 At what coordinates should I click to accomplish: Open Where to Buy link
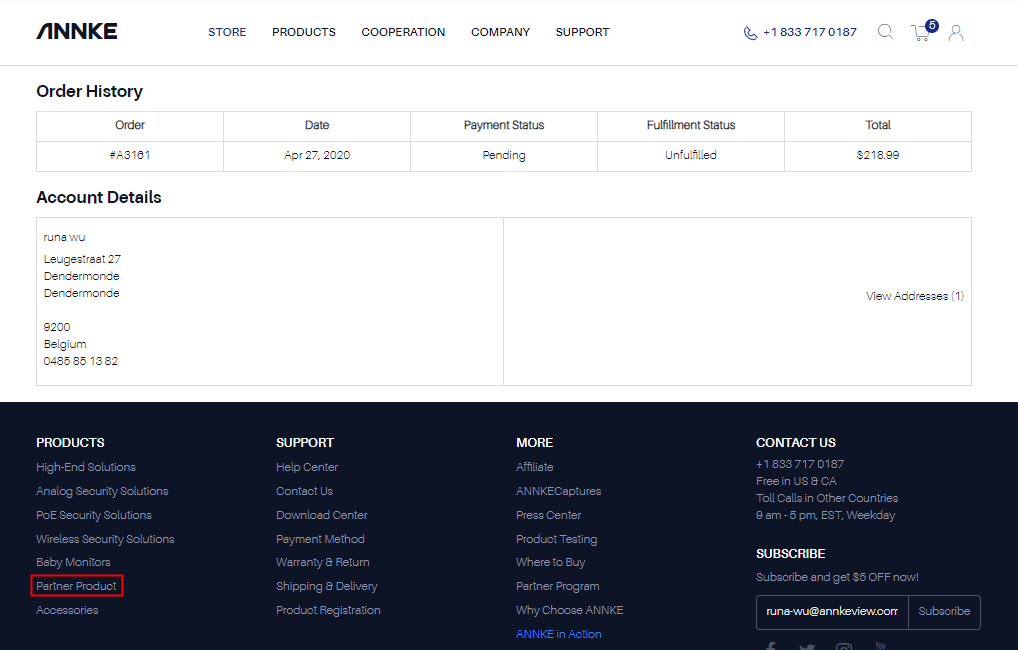coord(551,562)
